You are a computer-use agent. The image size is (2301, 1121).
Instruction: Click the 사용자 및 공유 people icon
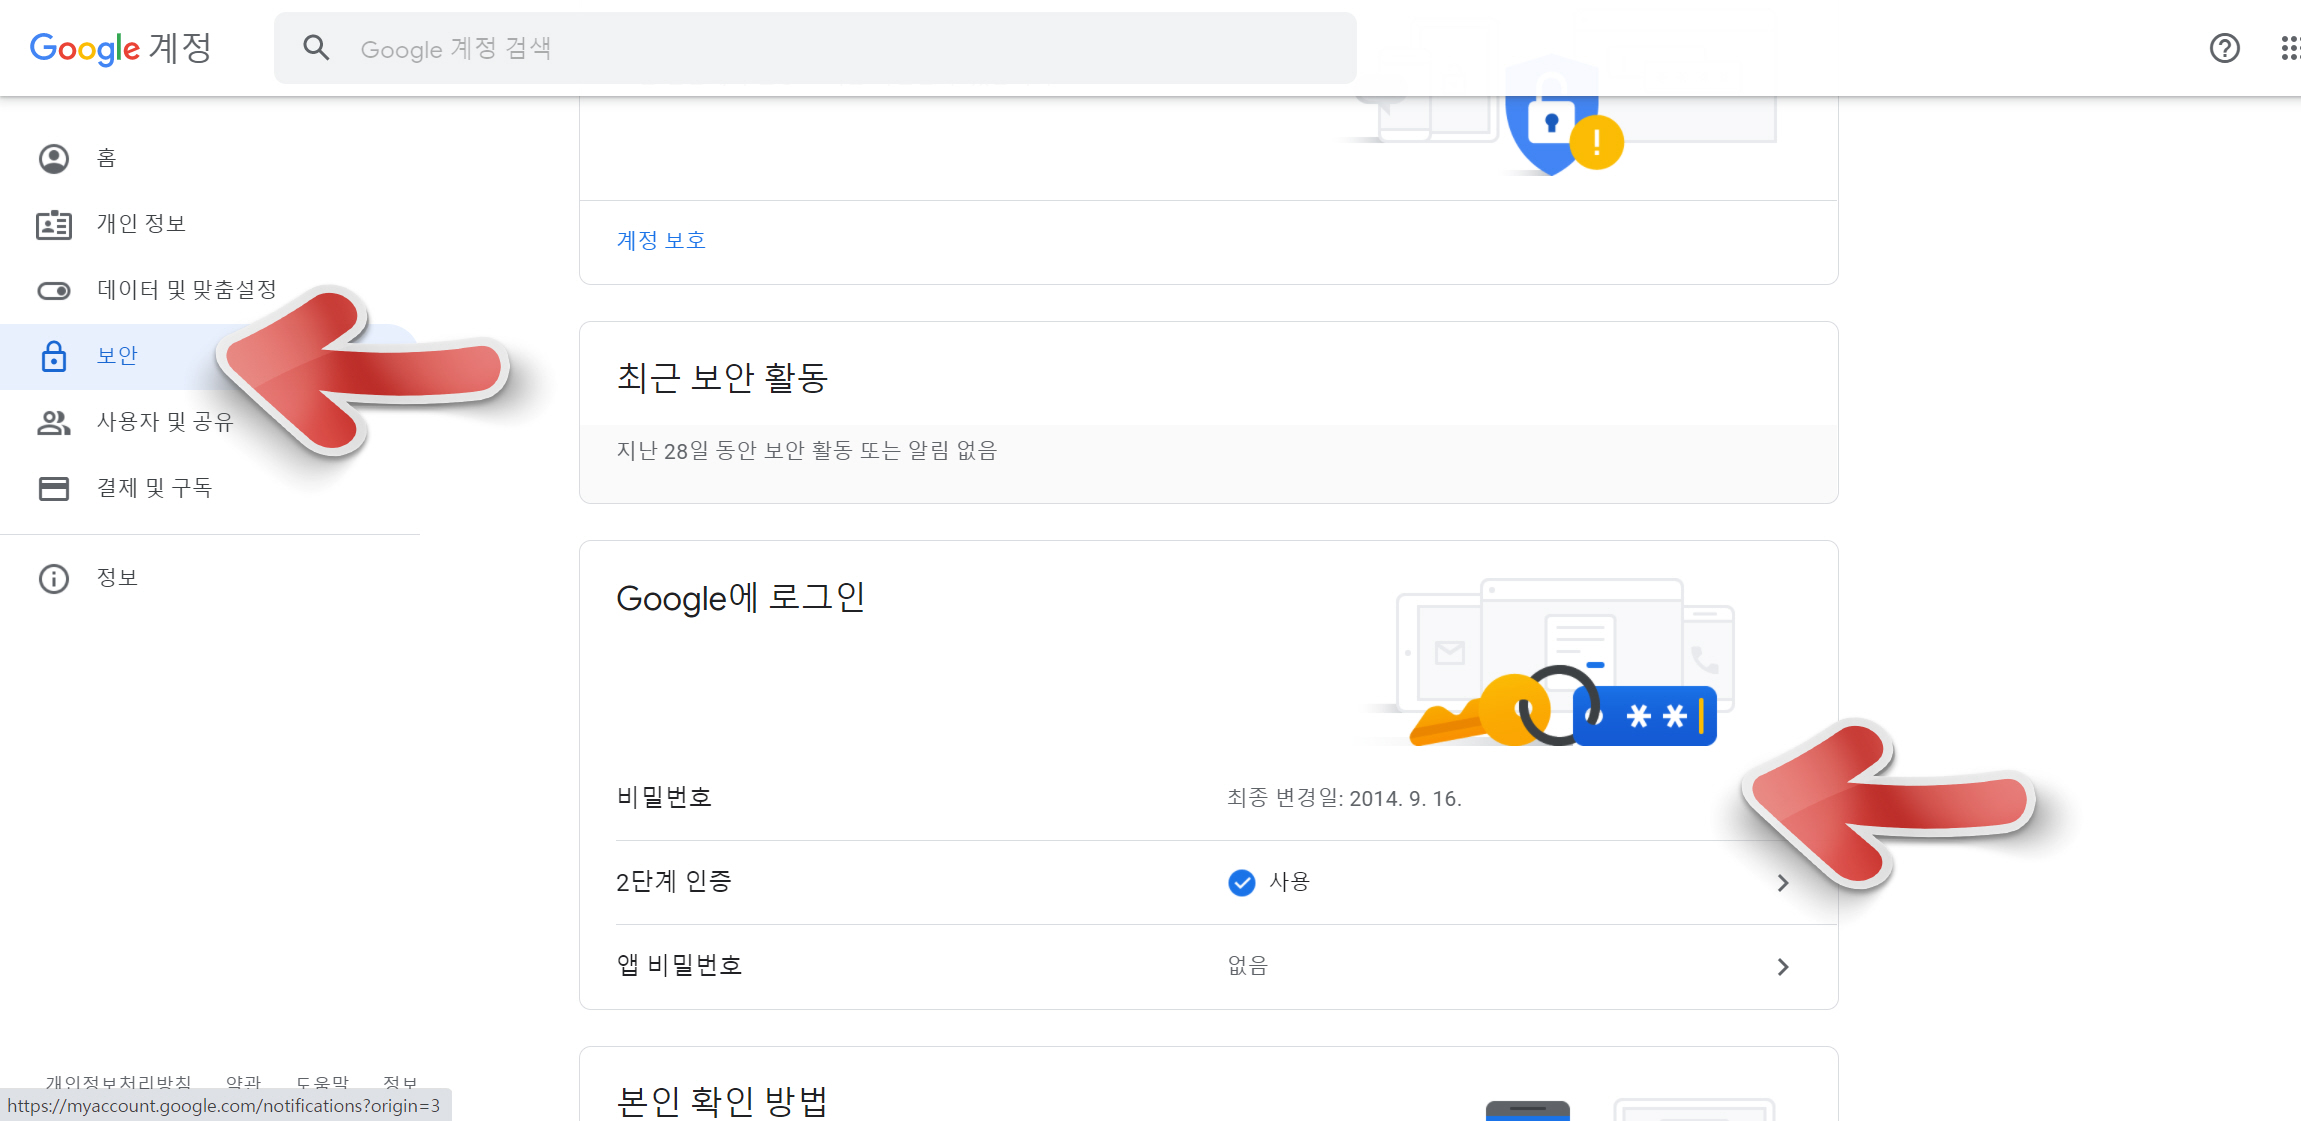(54, 423)
